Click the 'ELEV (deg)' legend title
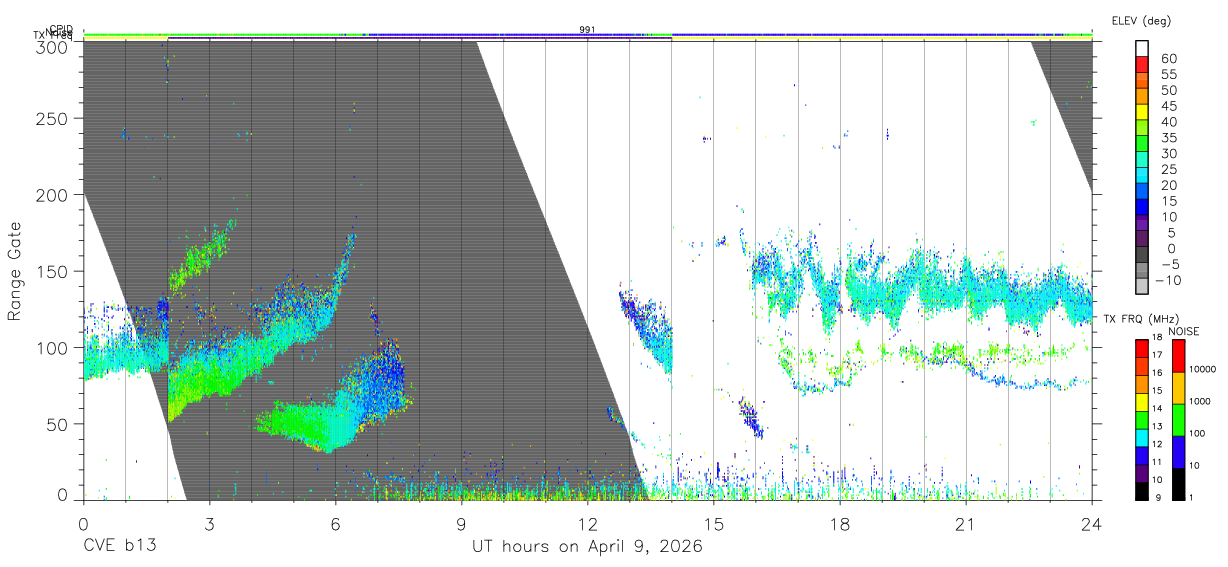 [x=1141, y=21]
